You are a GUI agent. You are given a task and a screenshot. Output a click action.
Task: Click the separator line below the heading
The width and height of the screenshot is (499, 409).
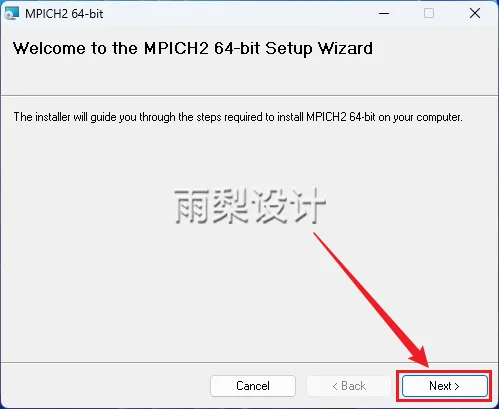(249, 96)
